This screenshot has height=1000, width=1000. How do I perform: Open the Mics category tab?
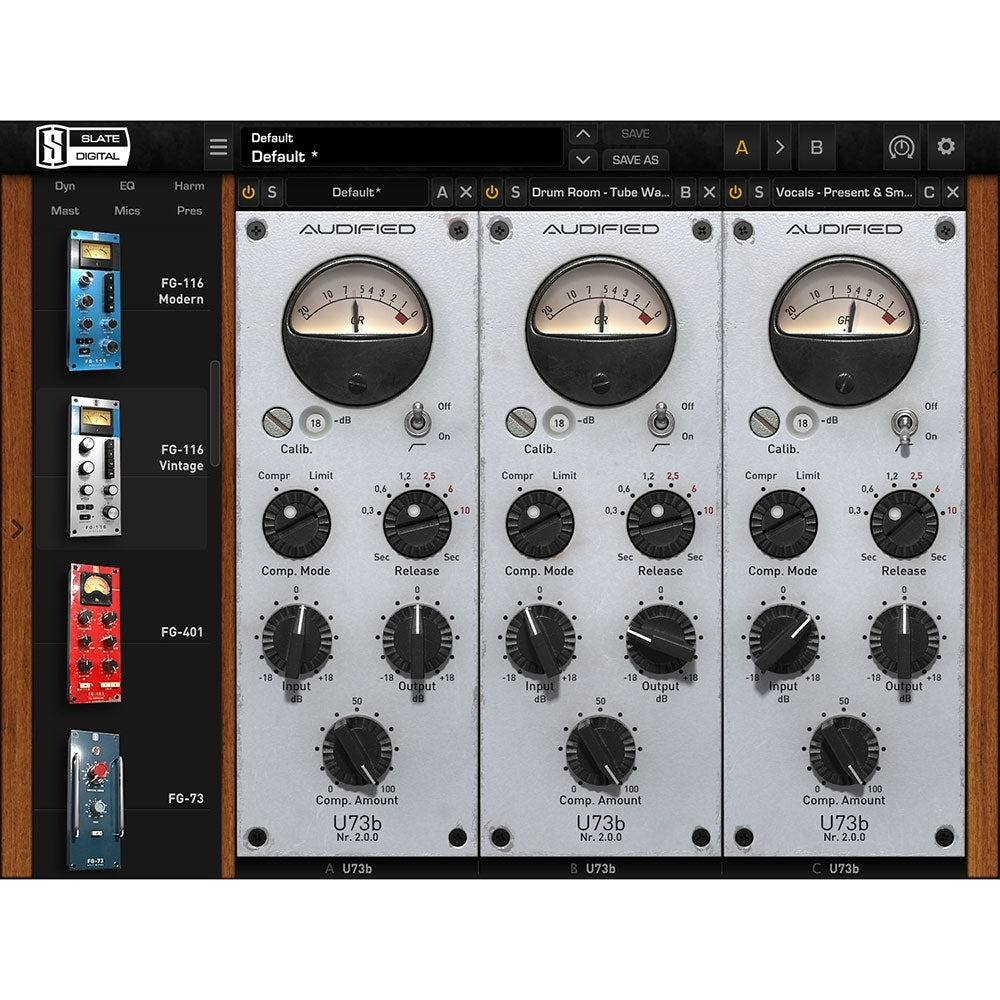point(127,210)
